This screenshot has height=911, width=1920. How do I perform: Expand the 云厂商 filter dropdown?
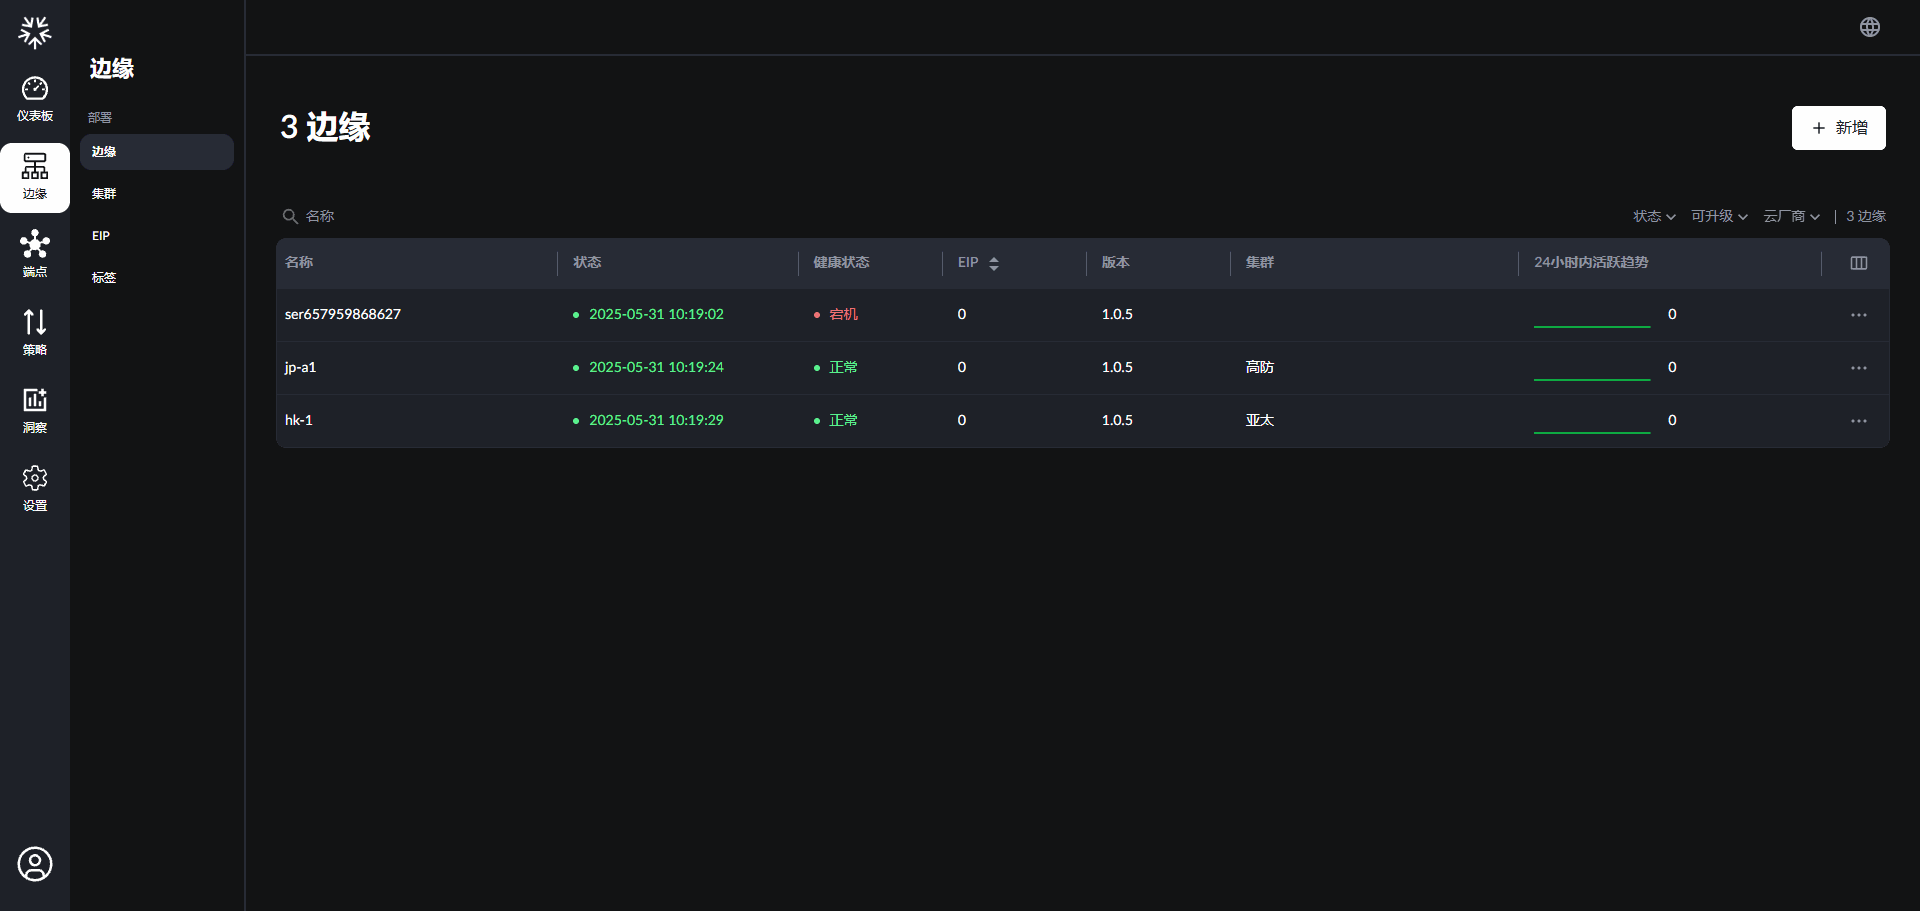point(1791,216)
